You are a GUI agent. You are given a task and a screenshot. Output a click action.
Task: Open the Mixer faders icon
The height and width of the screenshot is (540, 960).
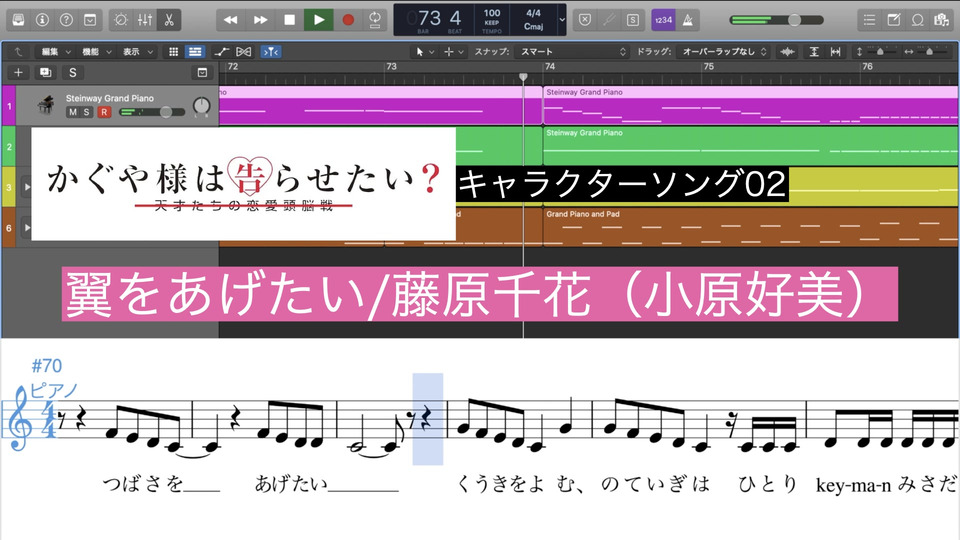tap(145, 20)
